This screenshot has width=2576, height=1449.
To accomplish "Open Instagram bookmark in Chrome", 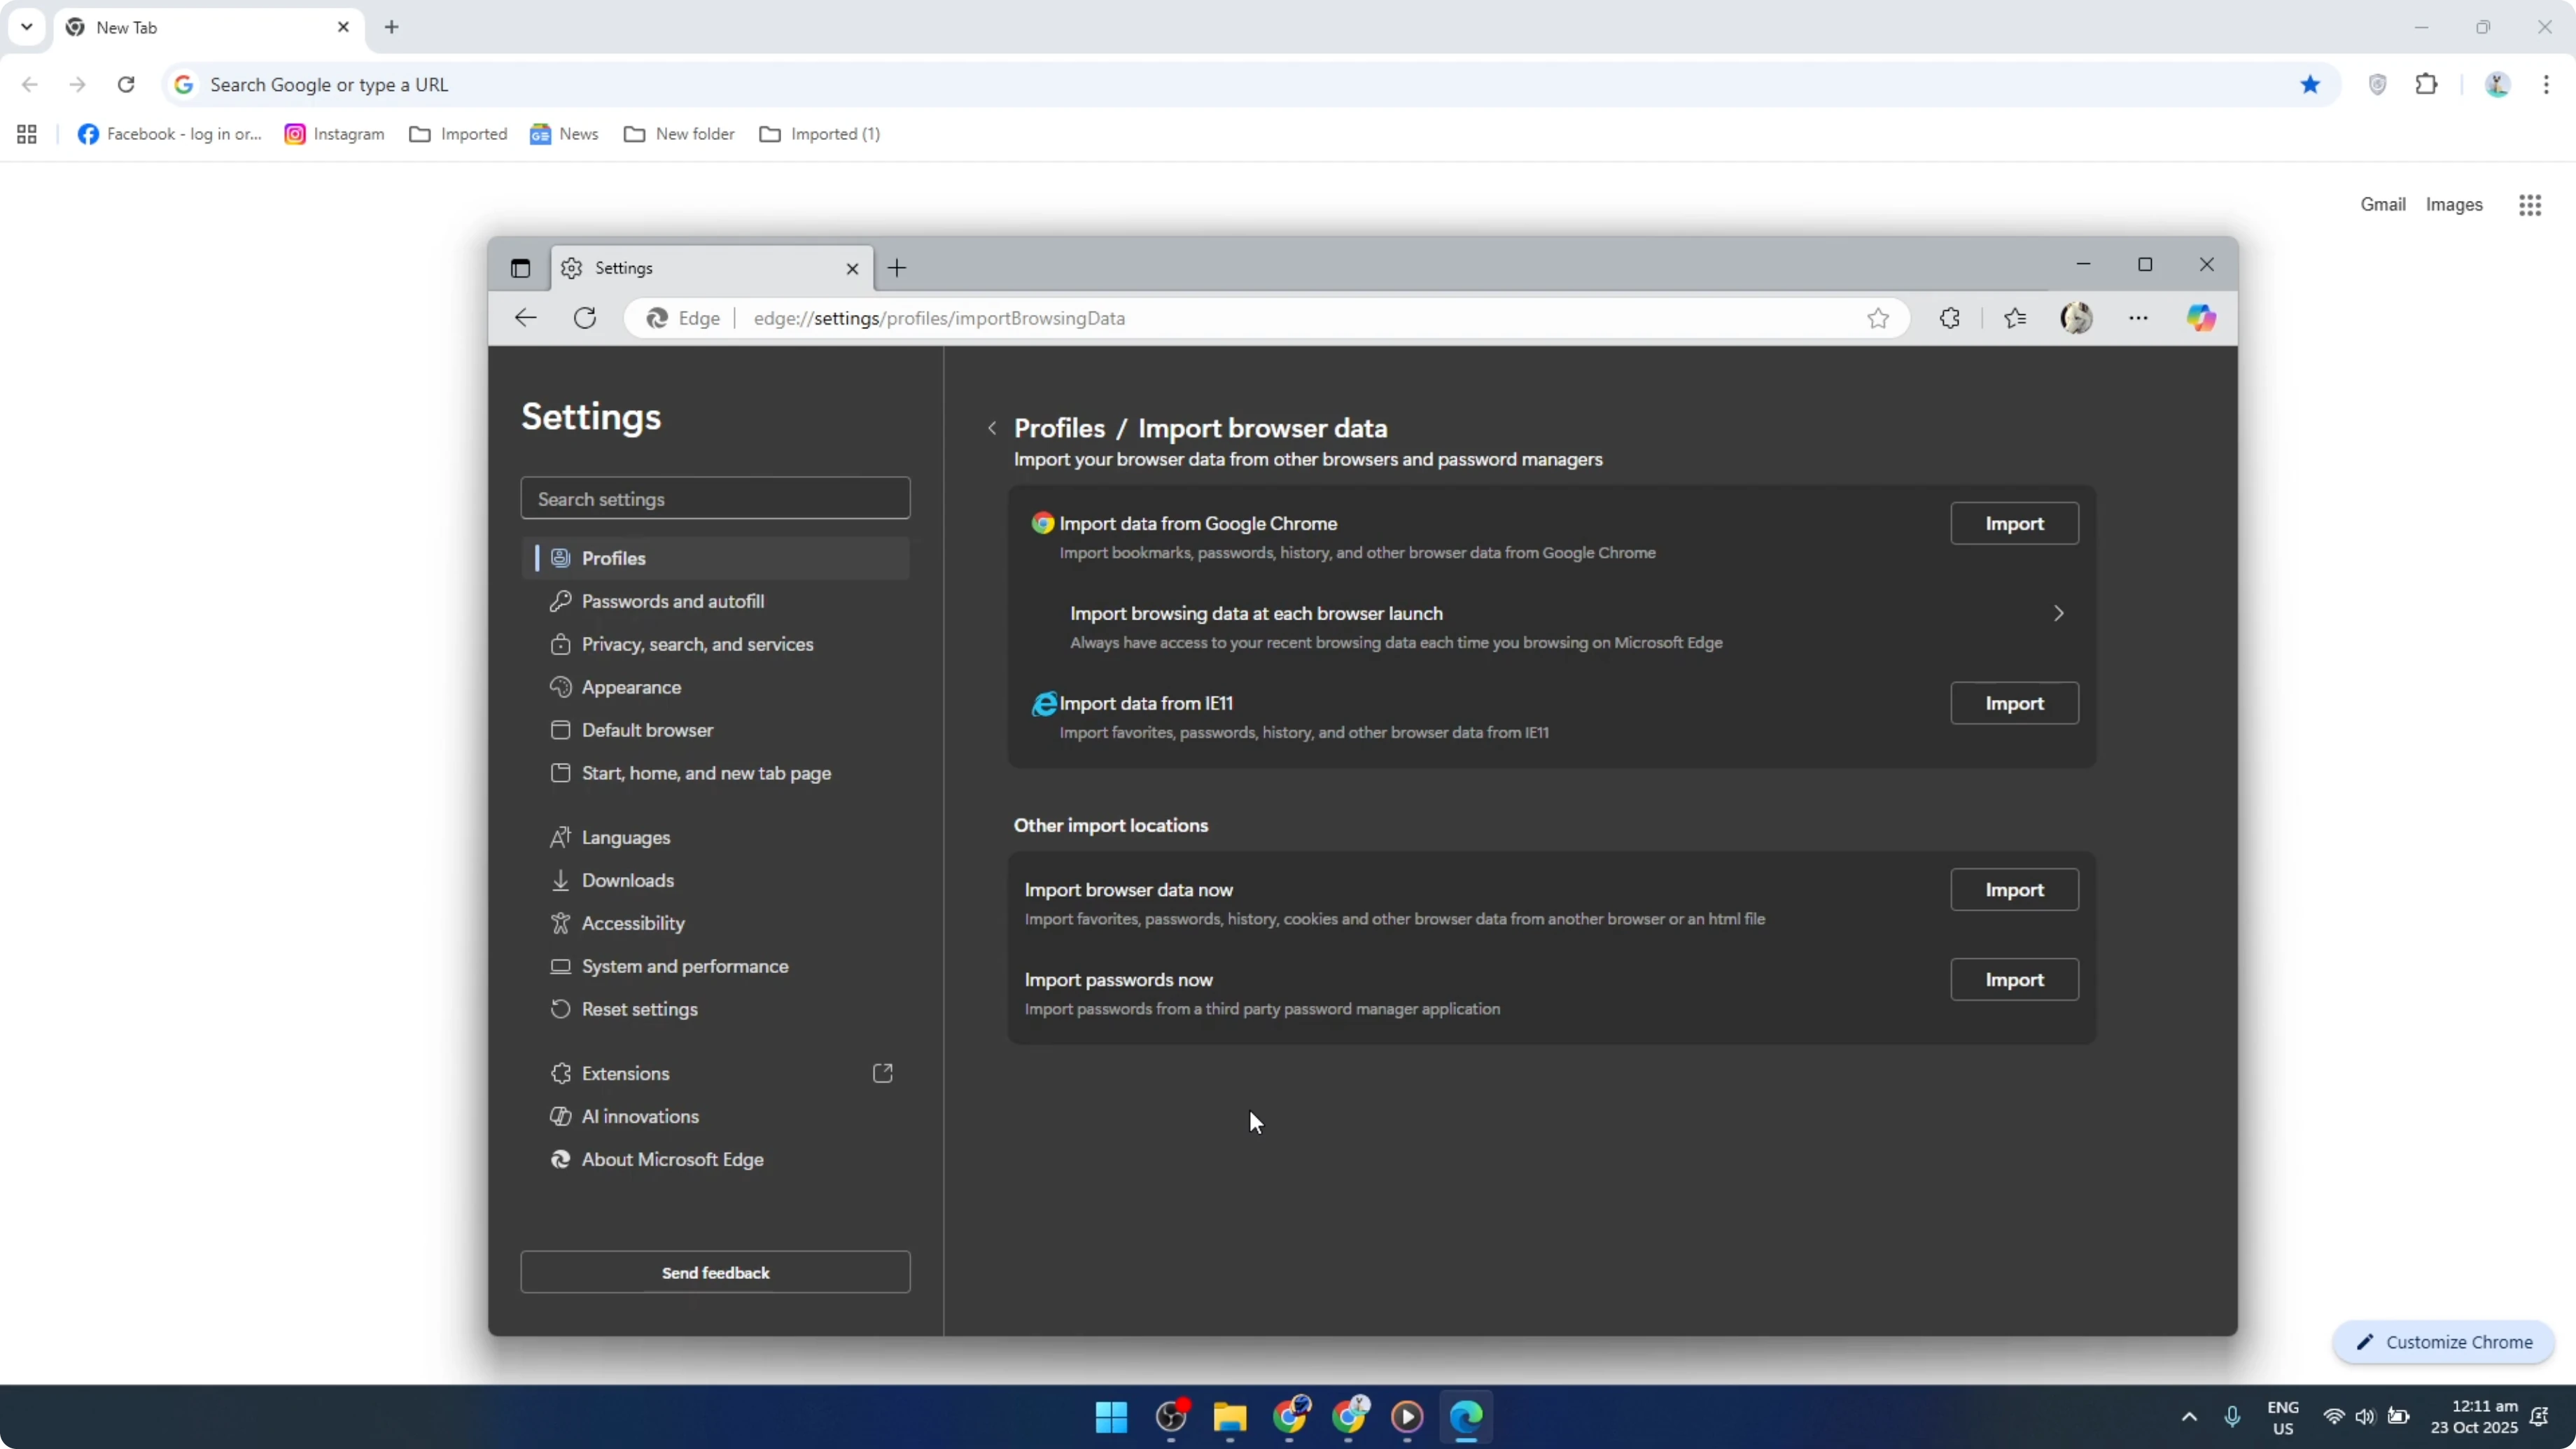I will pyautogui.click(x=335, y=134).
